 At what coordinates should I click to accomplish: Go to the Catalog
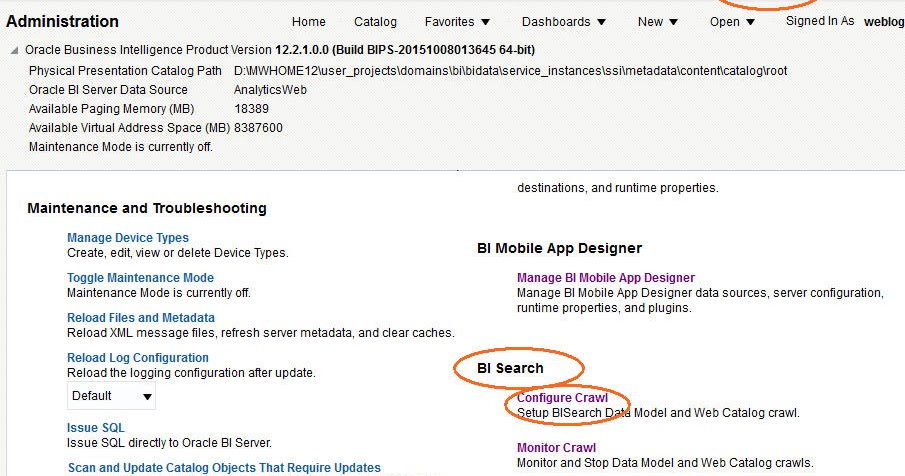[375, 22]
